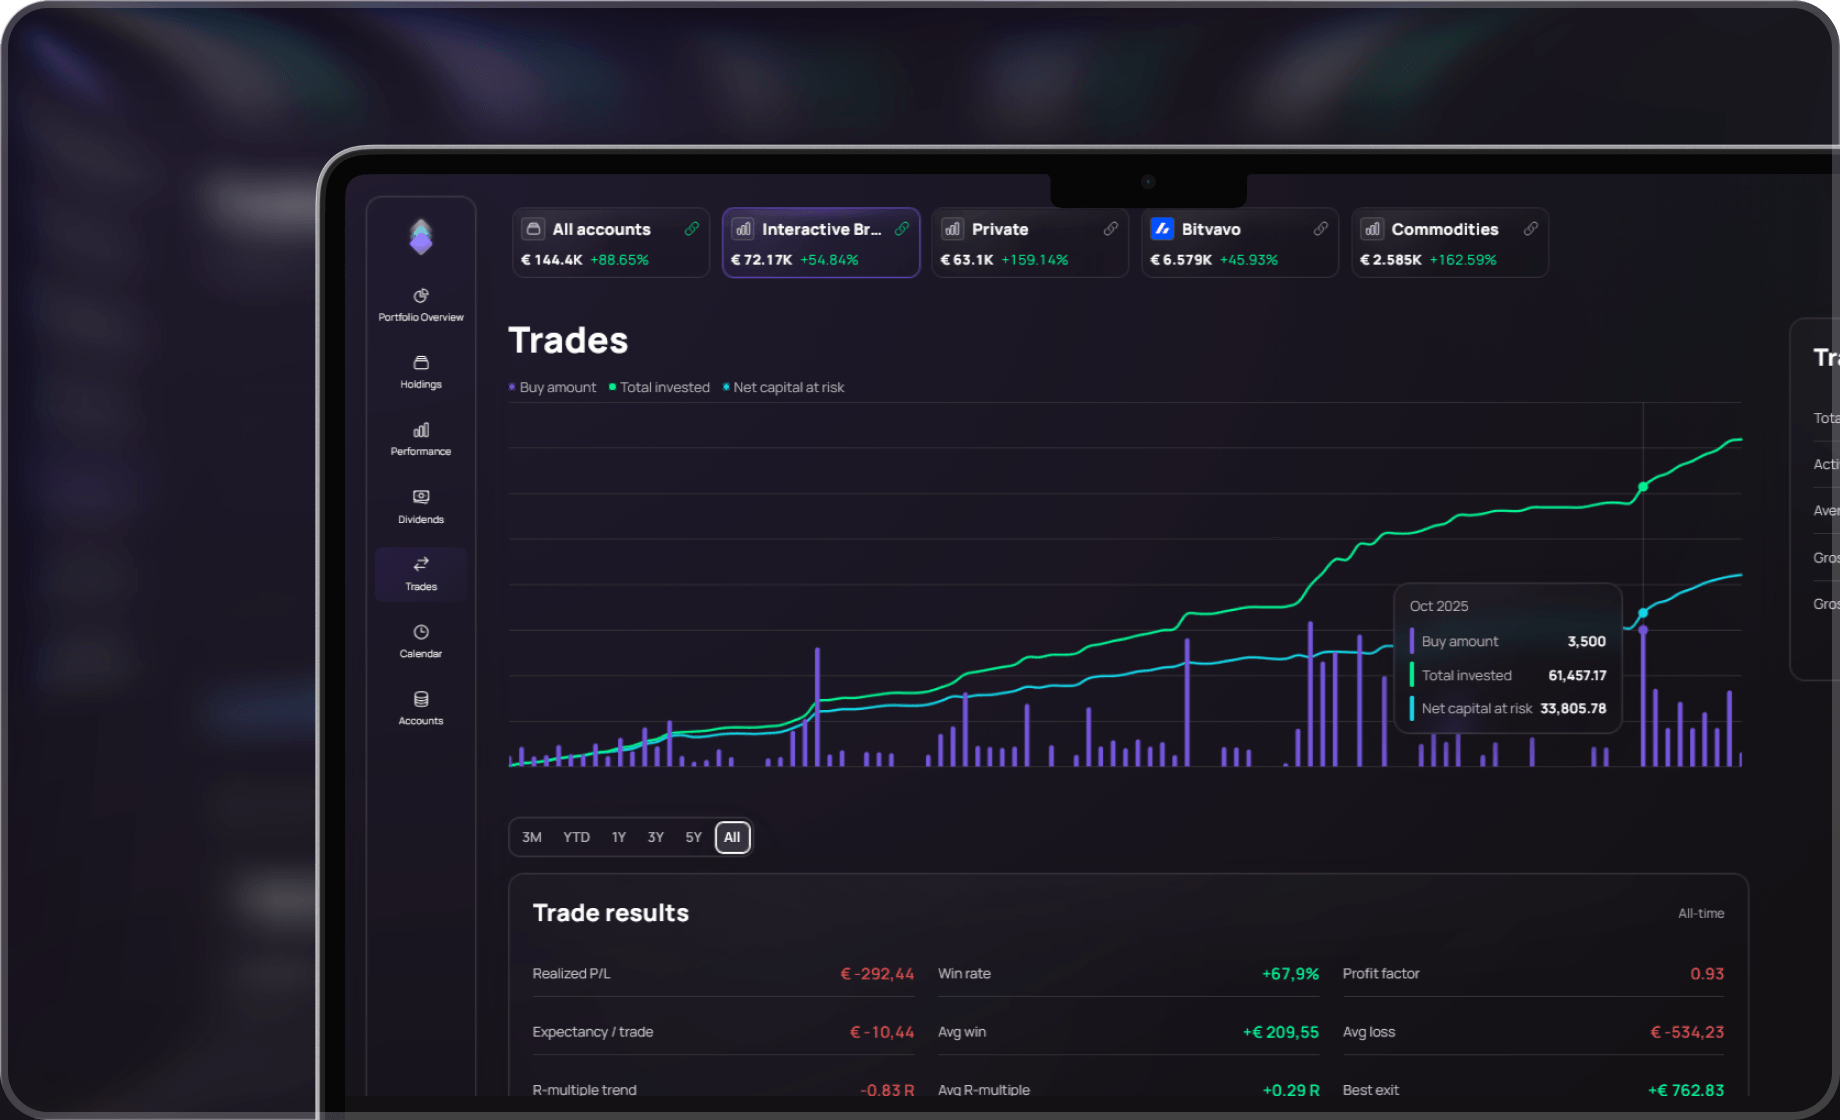Click the Realized P/L value €-292,44

click(877, 974)
